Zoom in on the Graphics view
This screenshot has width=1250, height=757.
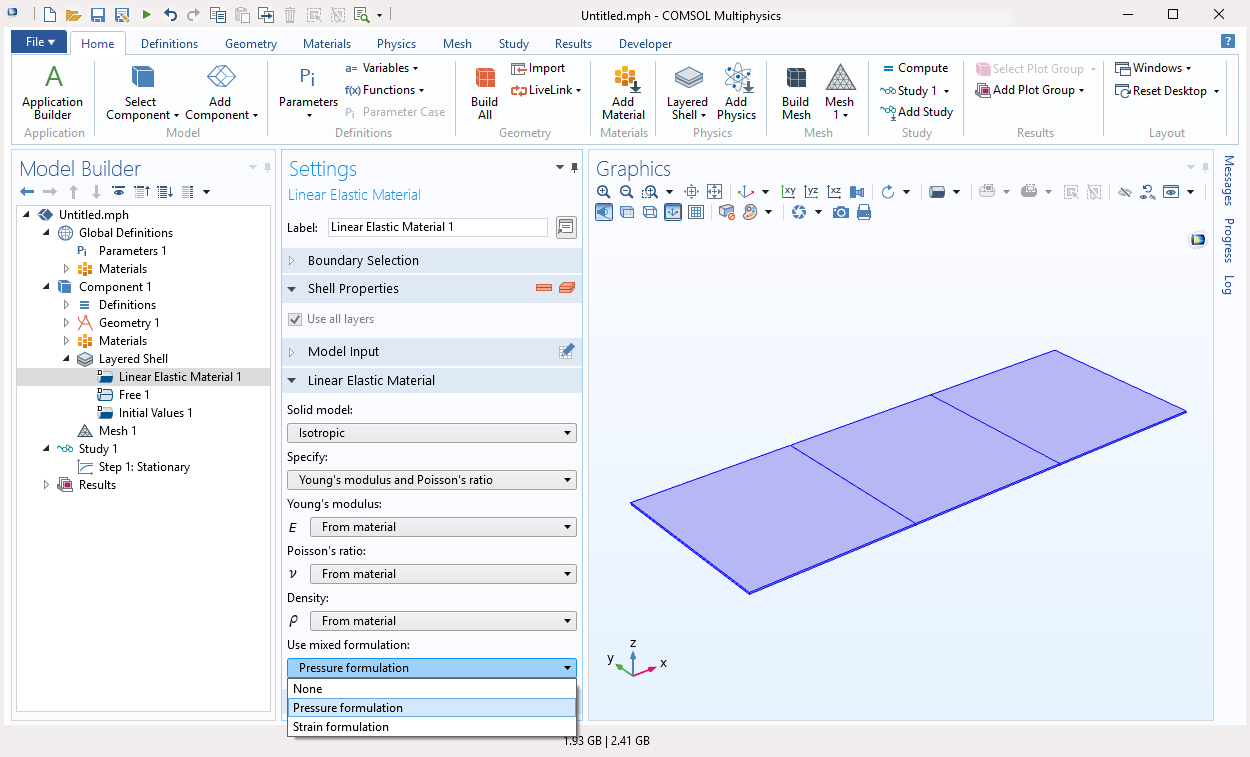point(603,192)
